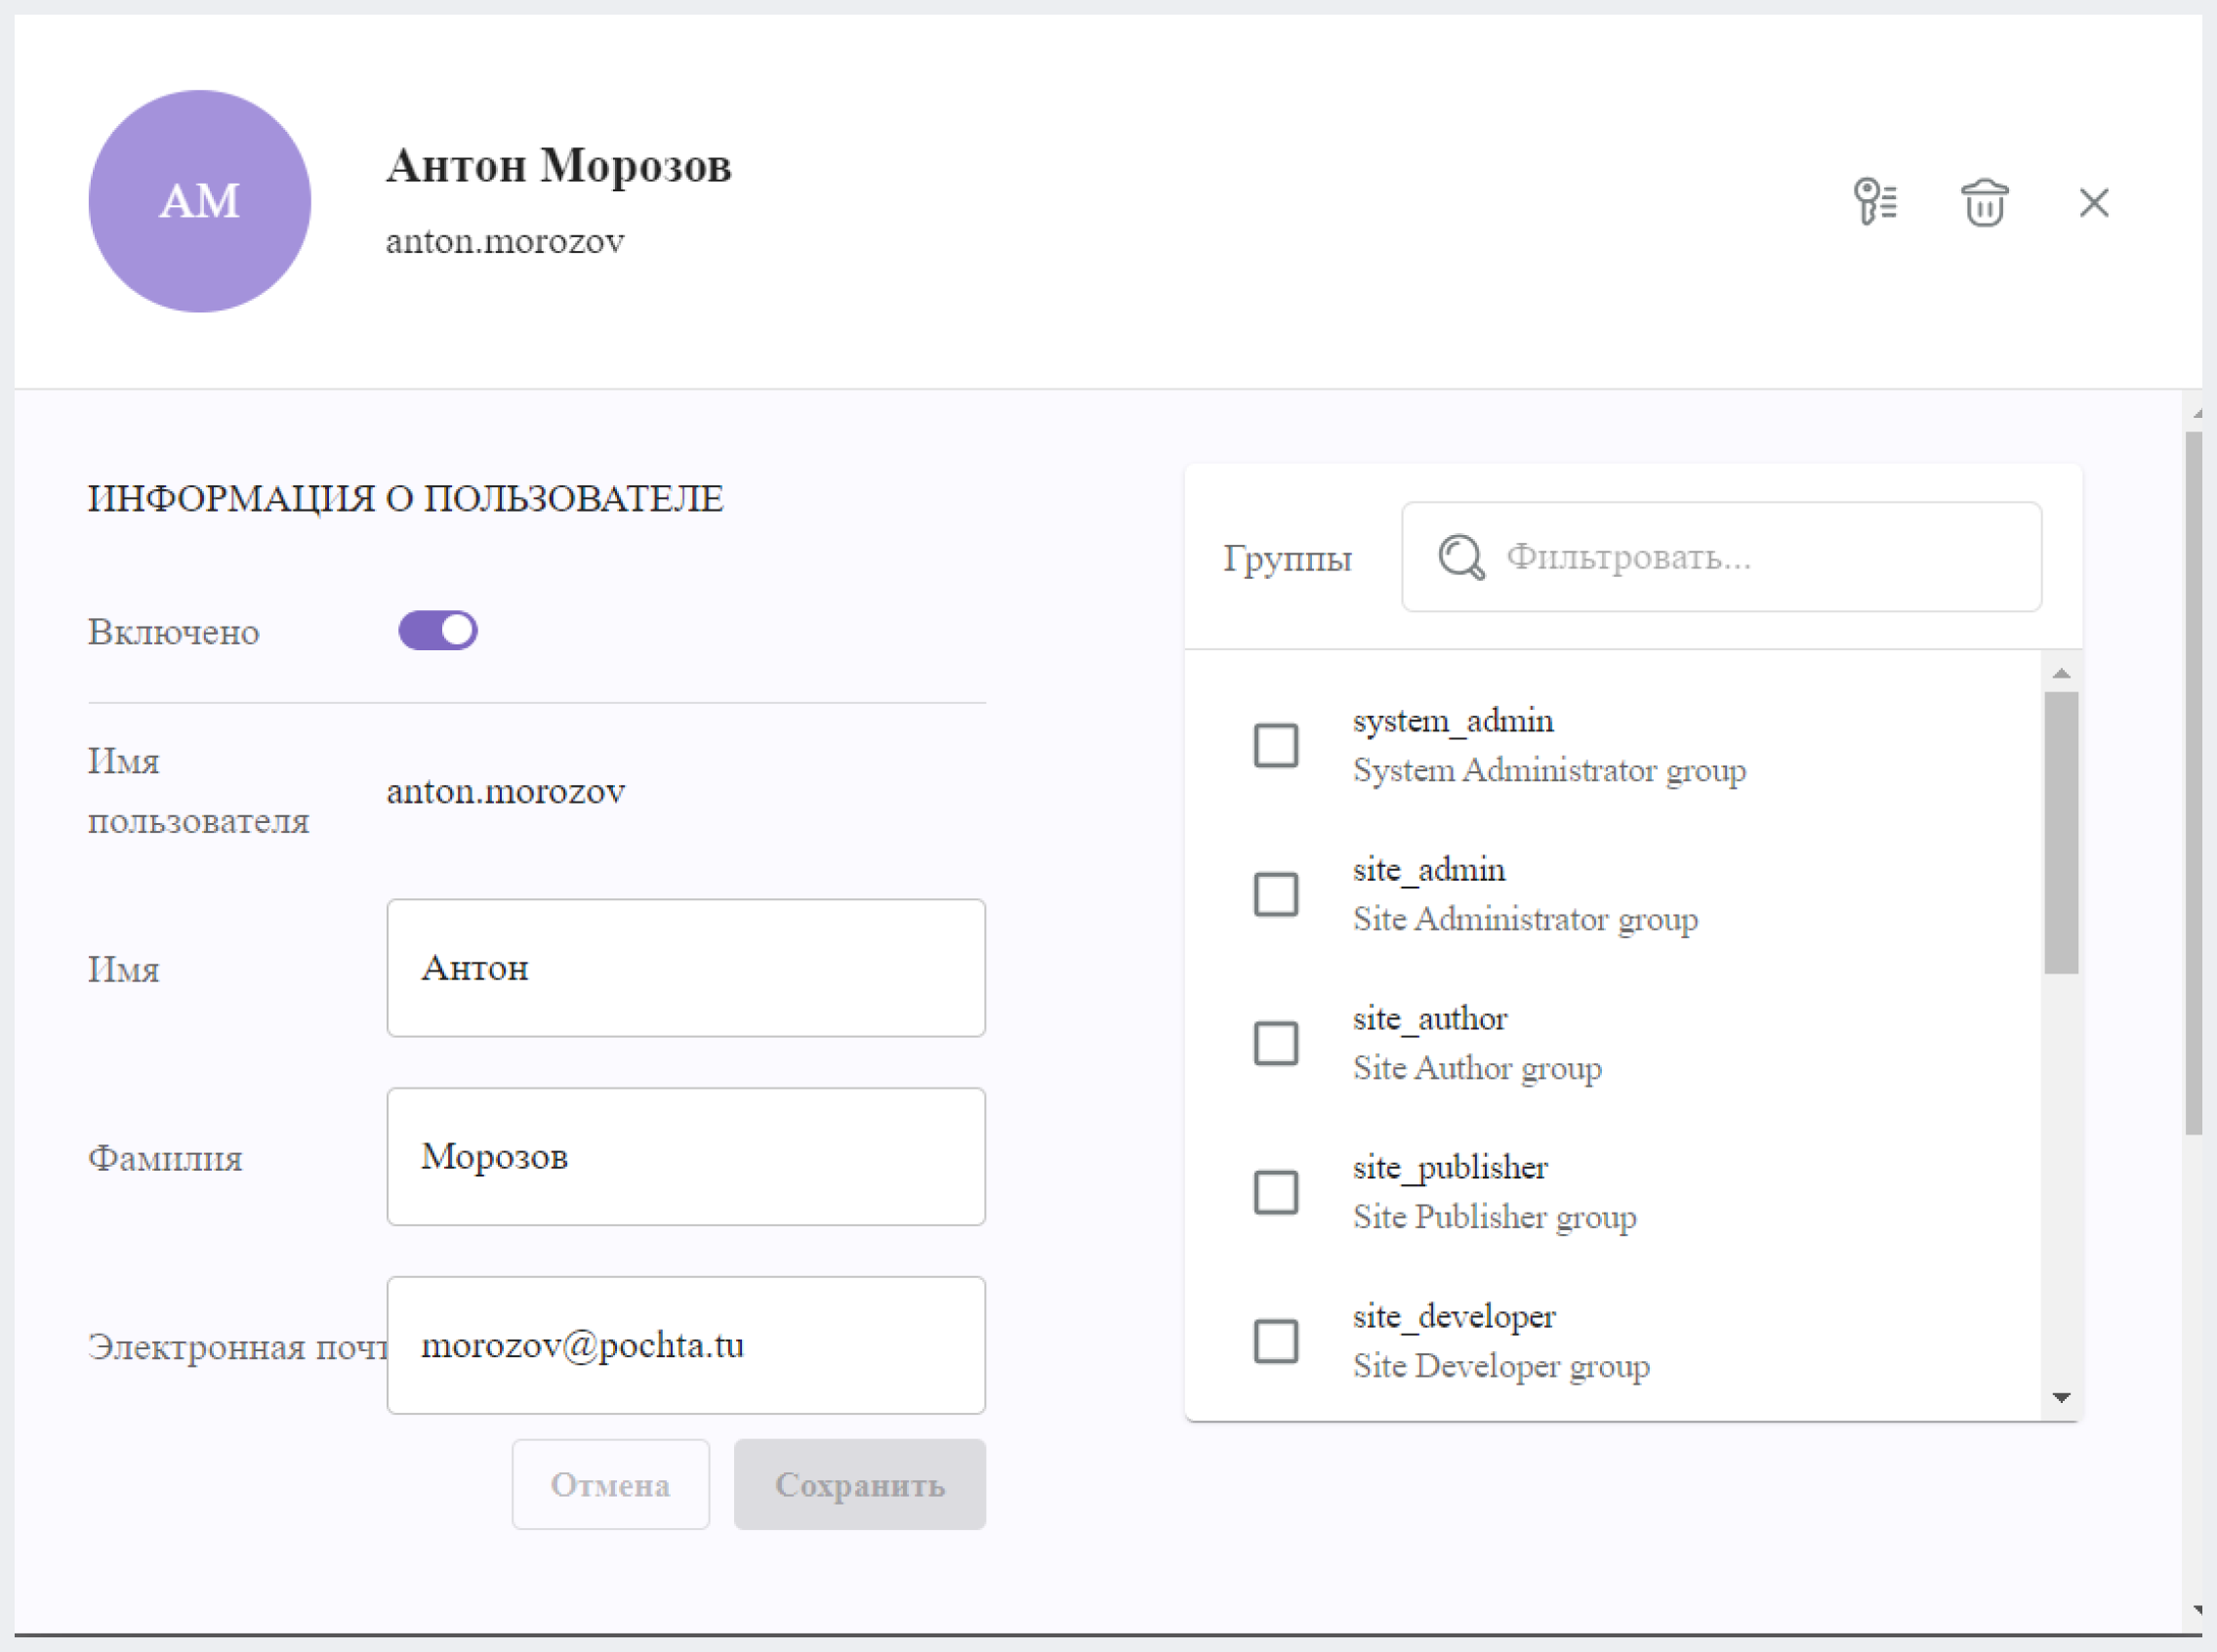Click the AM avatar circle
Viewport: 2217px width, 1652px height.
click(x=200, y=201)
